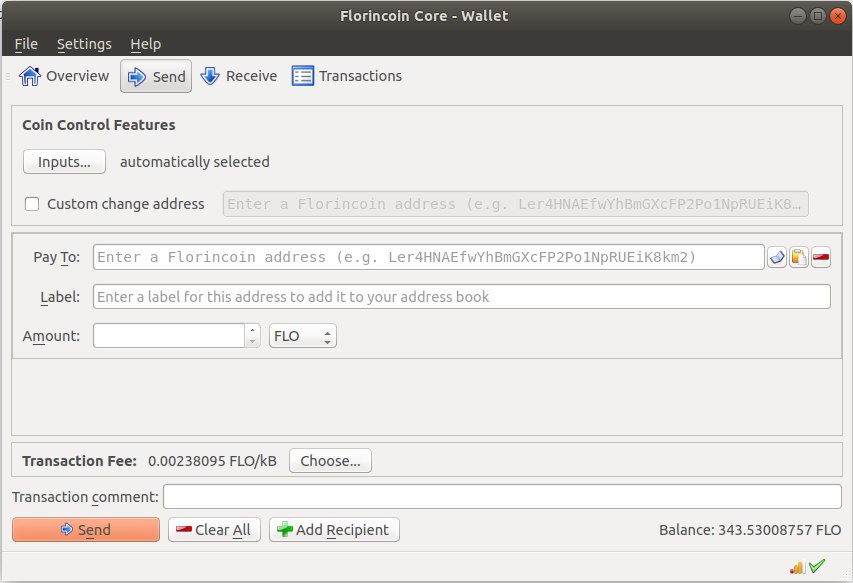Open the Help menu
The width and height of the screenshot is (853, 583).
146,44
